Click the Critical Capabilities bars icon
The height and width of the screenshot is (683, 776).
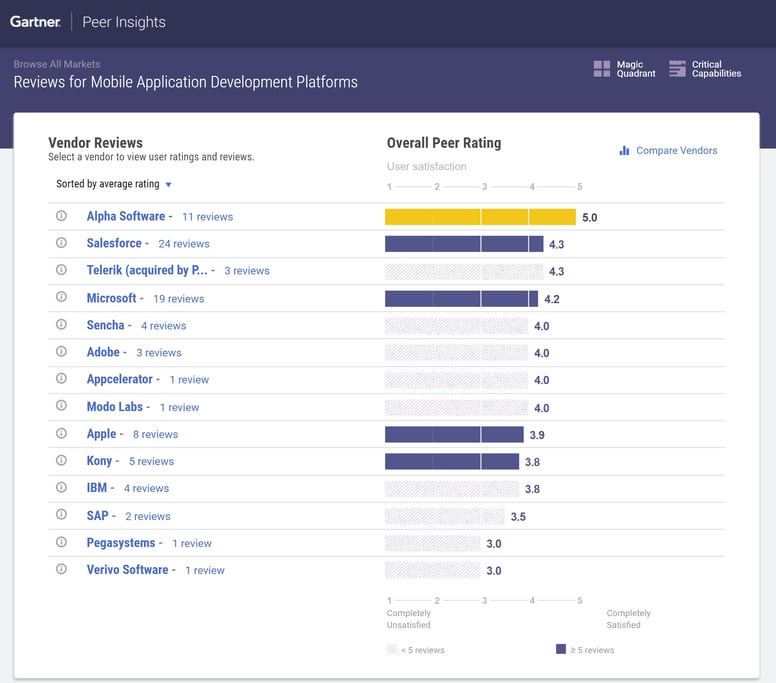(677, 69)
